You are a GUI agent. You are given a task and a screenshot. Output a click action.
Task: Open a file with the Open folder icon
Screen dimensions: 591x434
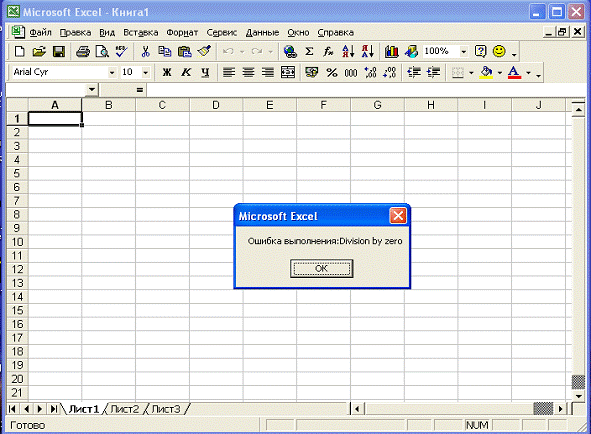tap(39, 51)
